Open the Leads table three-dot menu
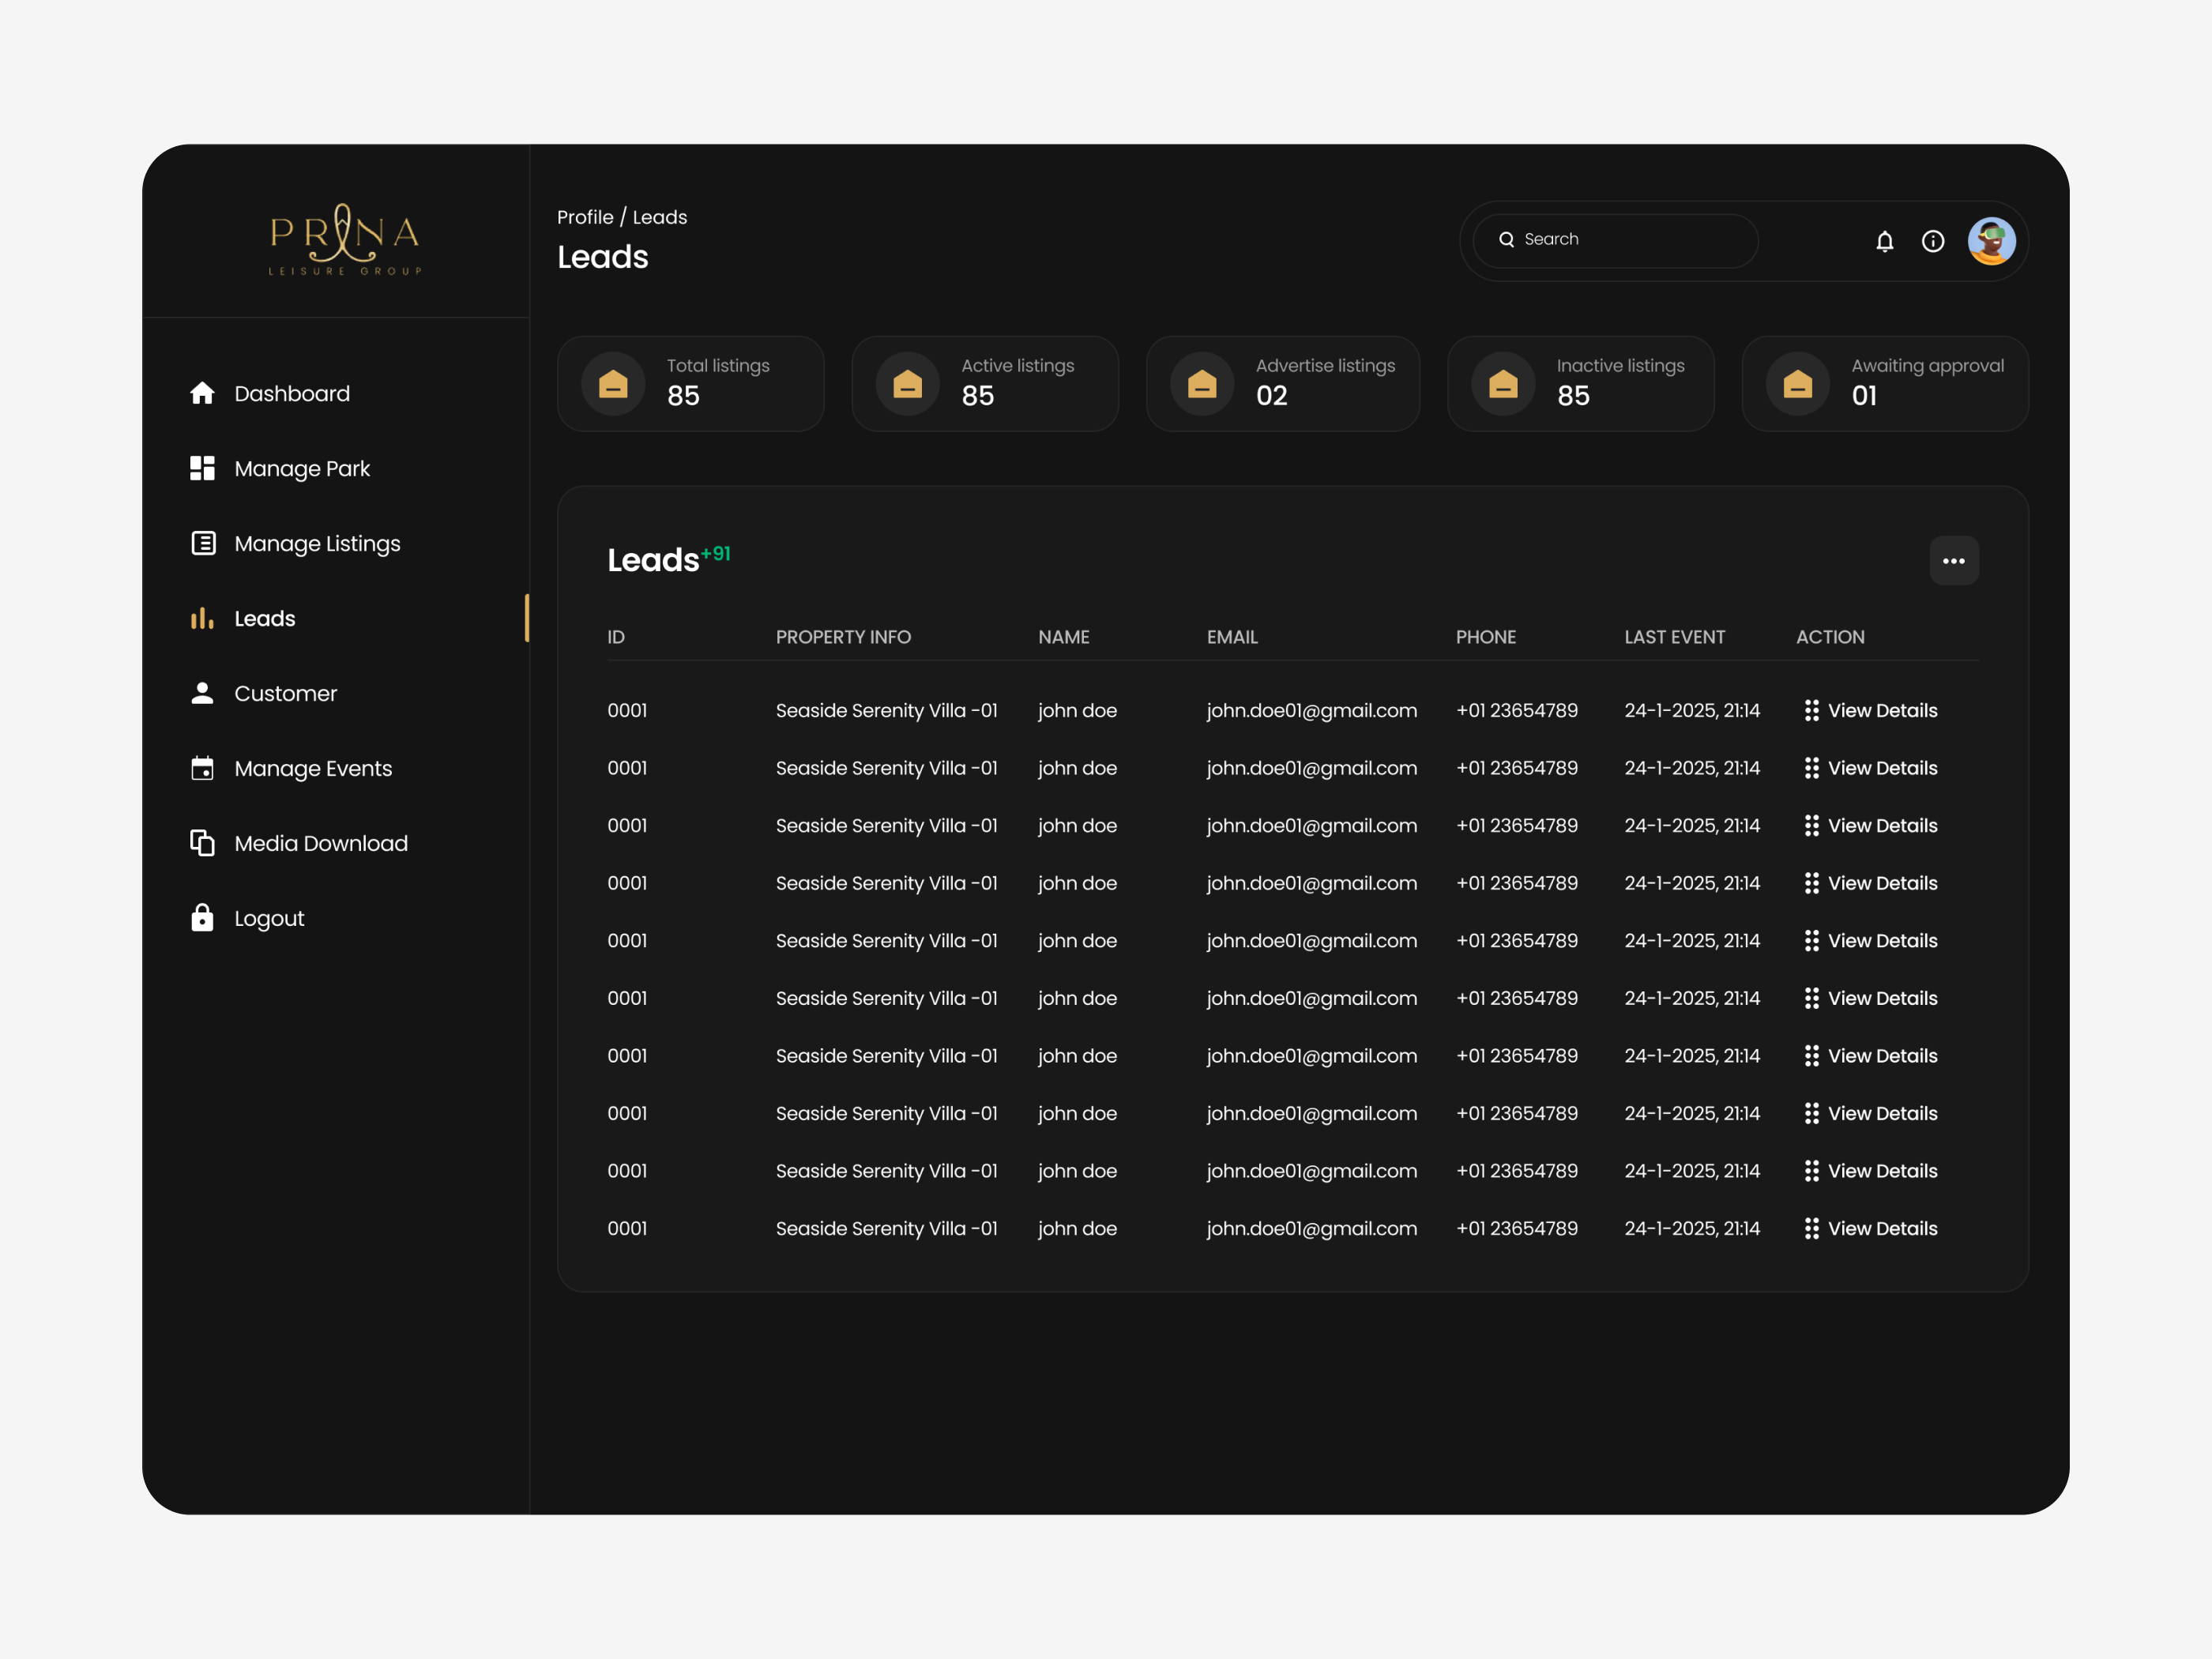Screen dimensions: 2212x1659 pos(1954,561)
